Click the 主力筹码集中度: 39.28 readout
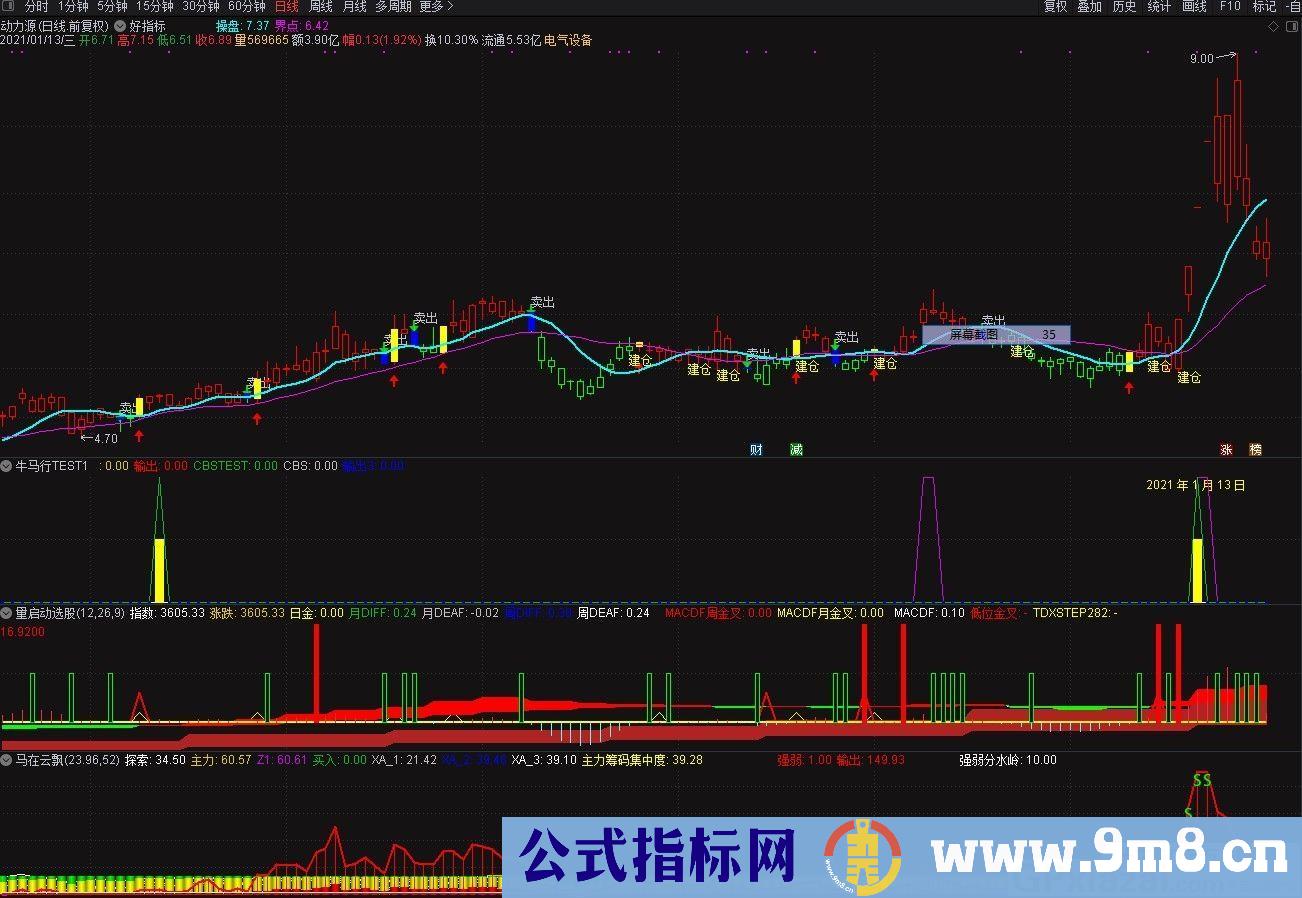This screenshot has height=898, width=1302. pos(641,760)
